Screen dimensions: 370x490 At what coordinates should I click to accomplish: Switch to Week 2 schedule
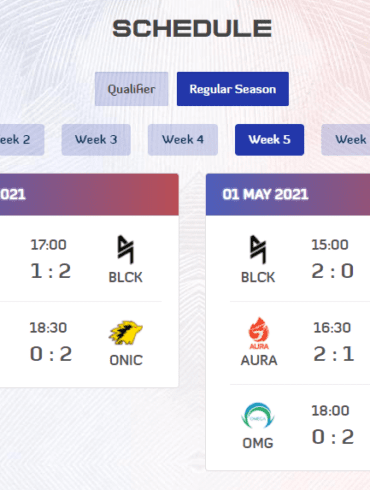(x=20, y=140)
